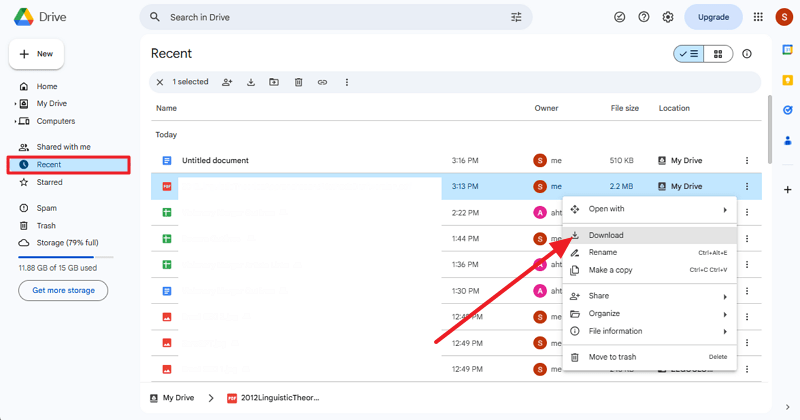Click the download icon in selection toolbar
This screenshot has width=800, height=420.
click(251, 82)
